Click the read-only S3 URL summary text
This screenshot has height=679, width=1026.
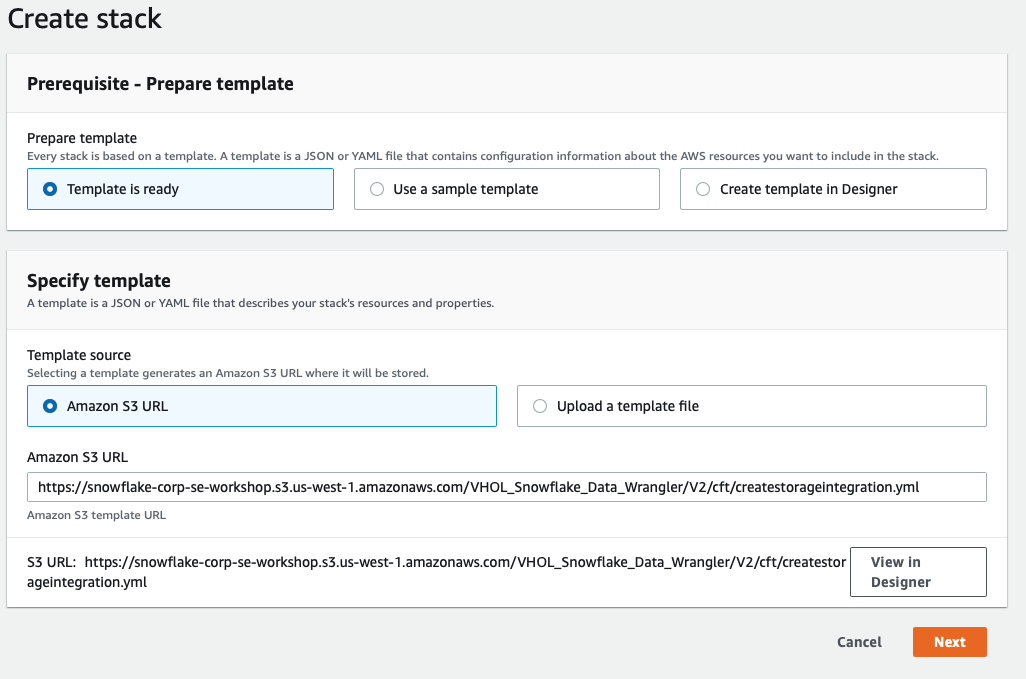(435, 572)
